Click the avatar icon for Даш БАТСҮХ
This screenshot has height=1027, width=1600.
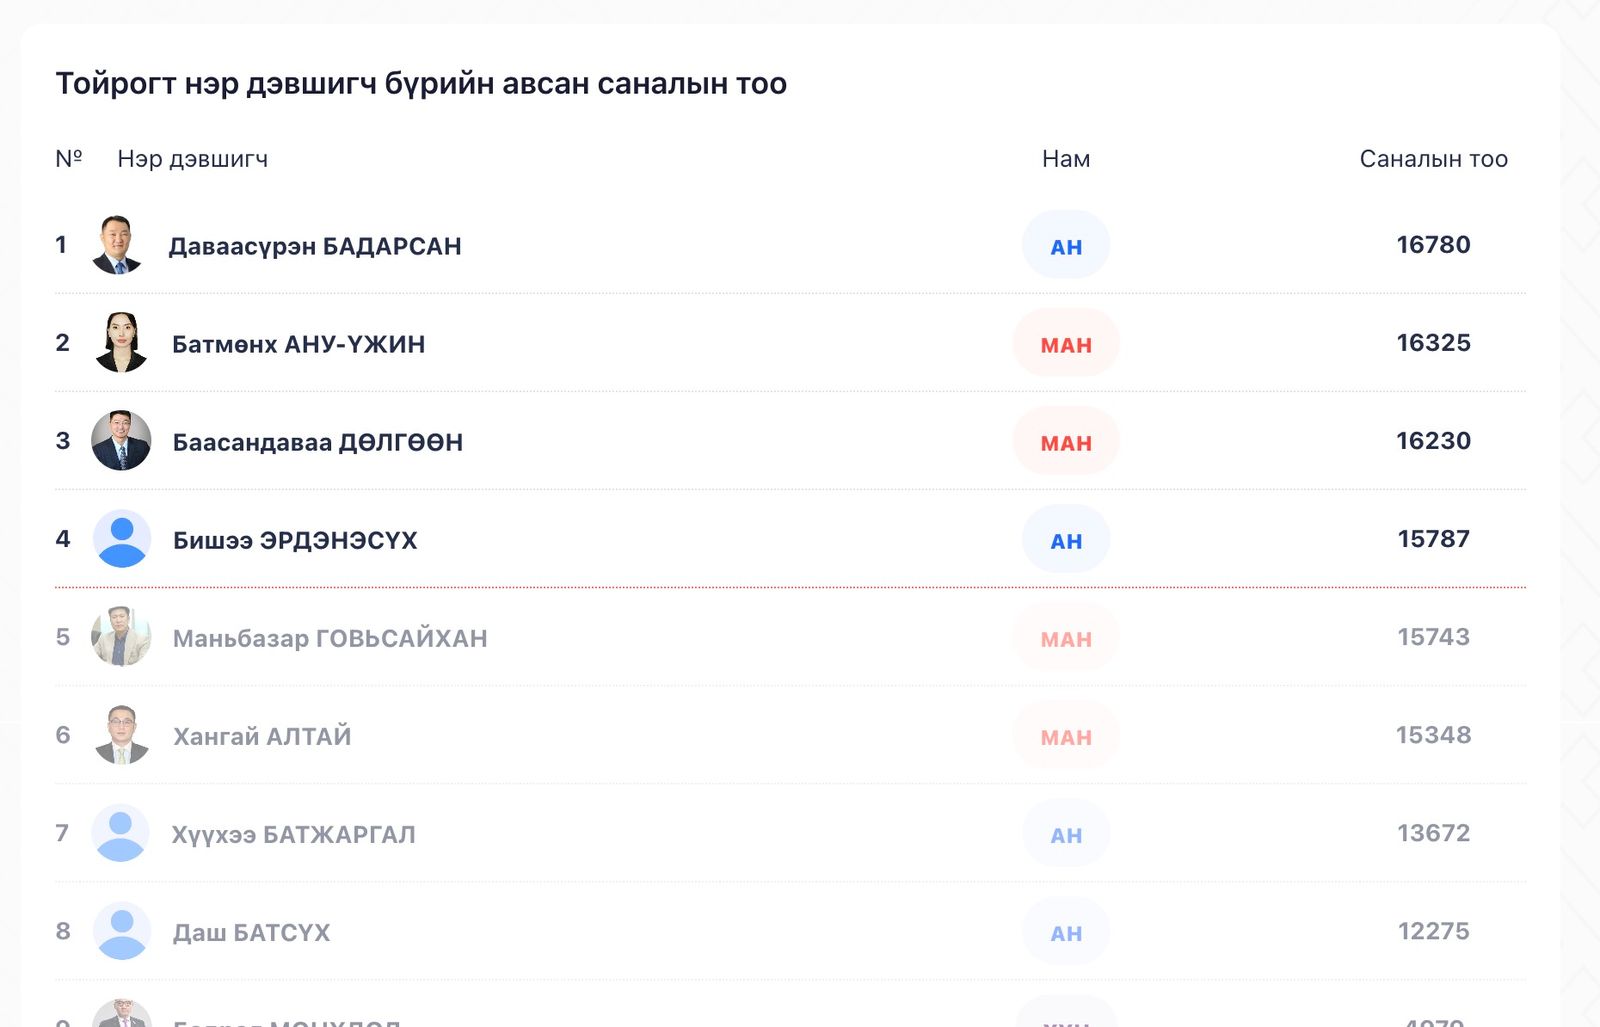pyautogui.click(x=119, y=931)
